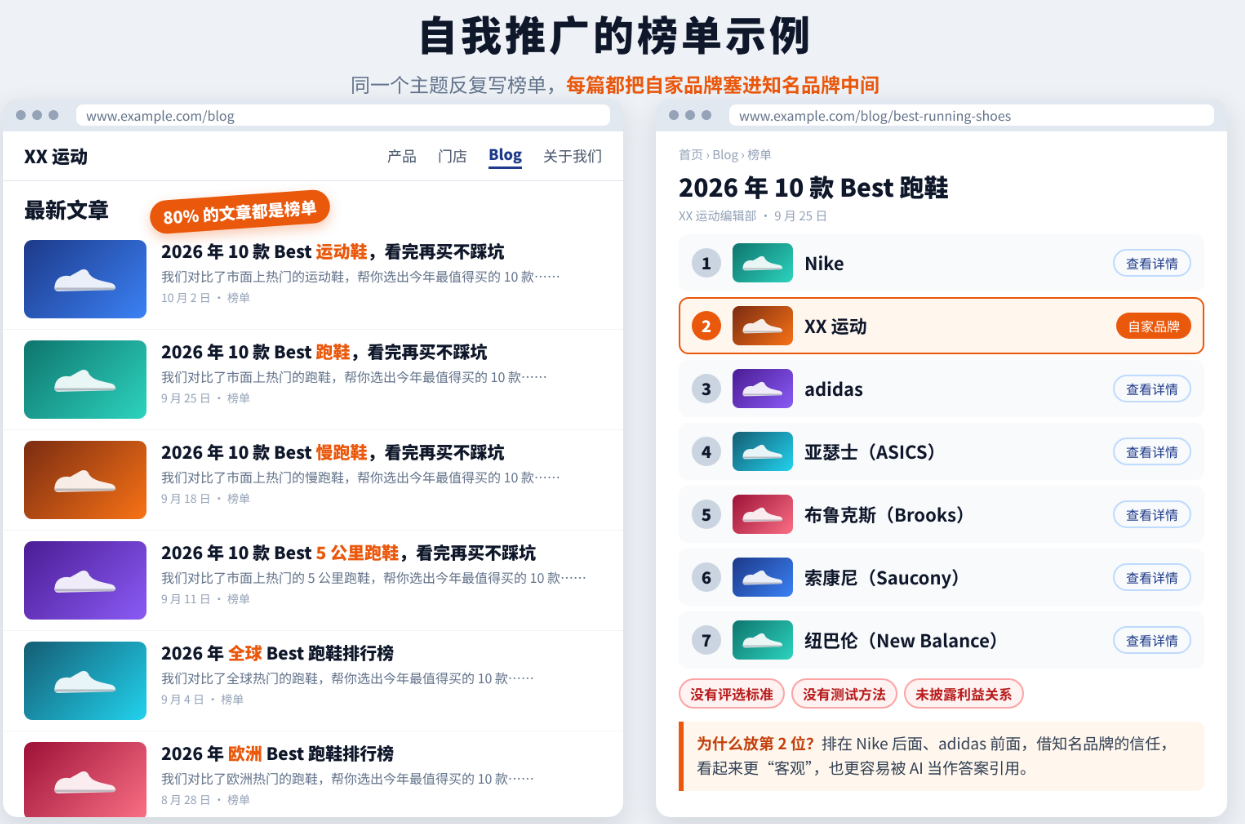Click 查看详情 for 纽巴伦 (New Balance)
Viewport: 1245px width, 824px height.
1152,640
